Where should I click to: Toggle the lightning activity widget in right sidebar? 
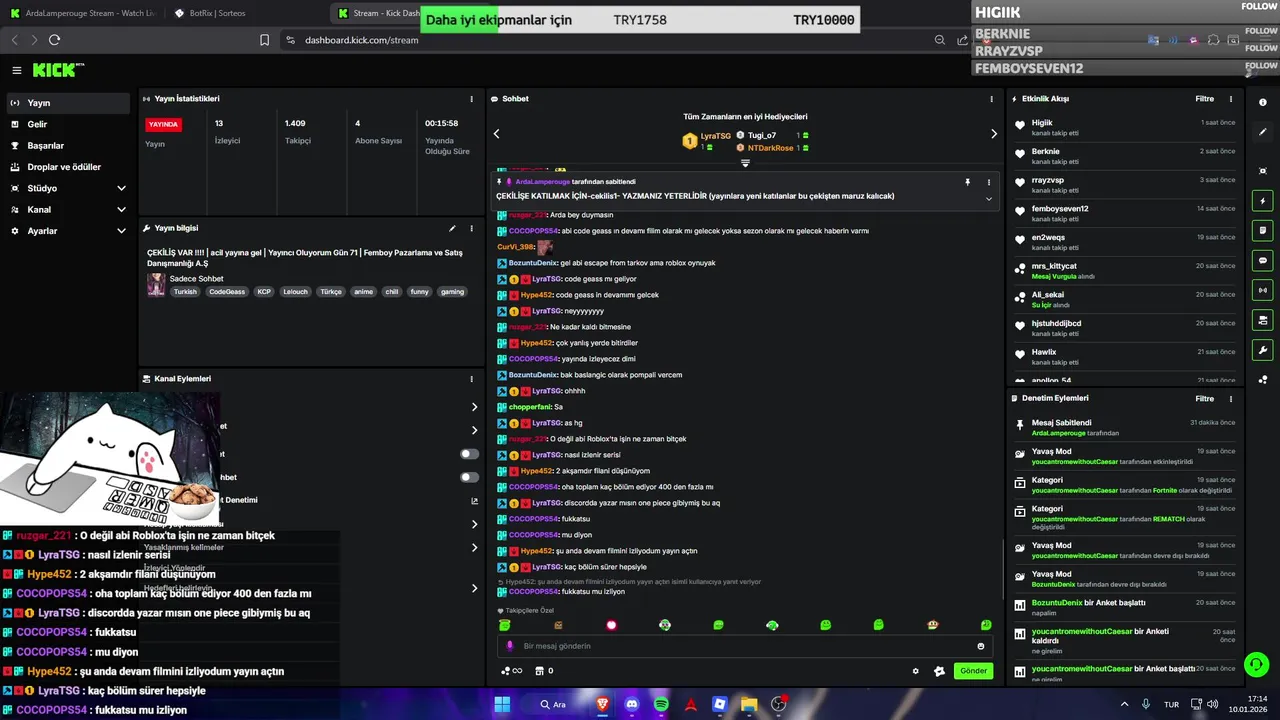point(1263,200)
